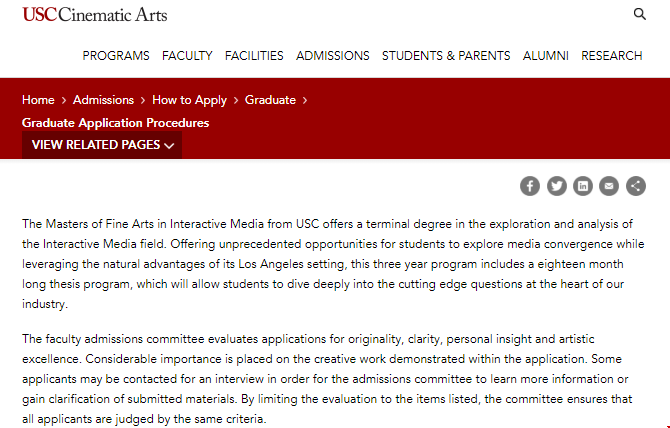Click the Home breadcrumb link
The image size is (670, 428).
point(38,100)
